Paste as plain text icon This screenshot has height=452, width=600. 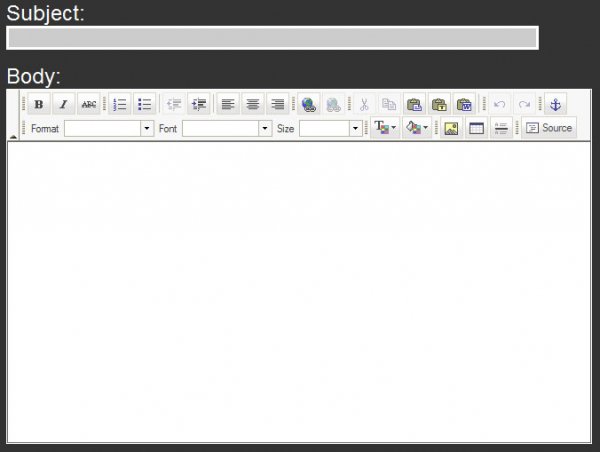coord(439,104)
